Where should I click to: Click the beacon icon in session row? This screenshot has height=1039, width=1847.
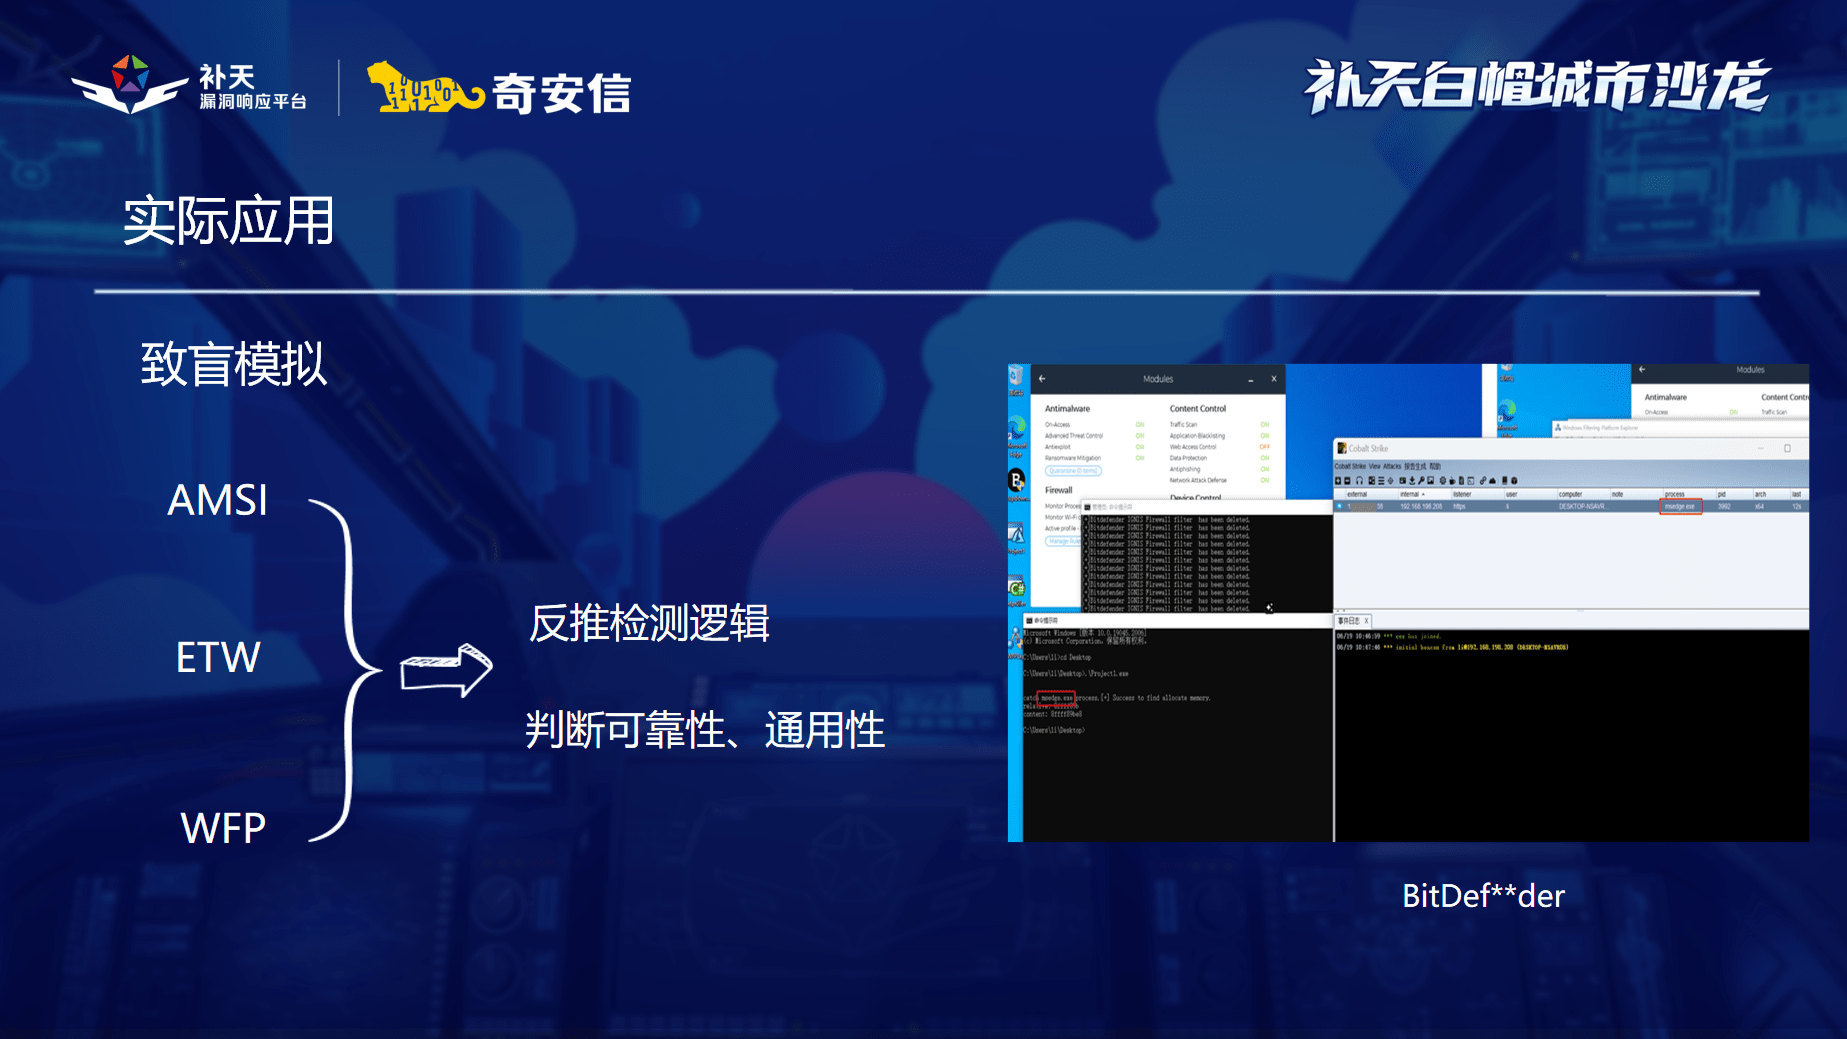(1339, 507)
